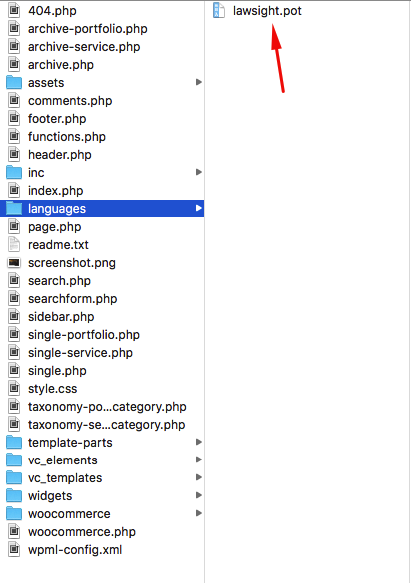
Task: Click the functions.php file icon
Action: 14,136
